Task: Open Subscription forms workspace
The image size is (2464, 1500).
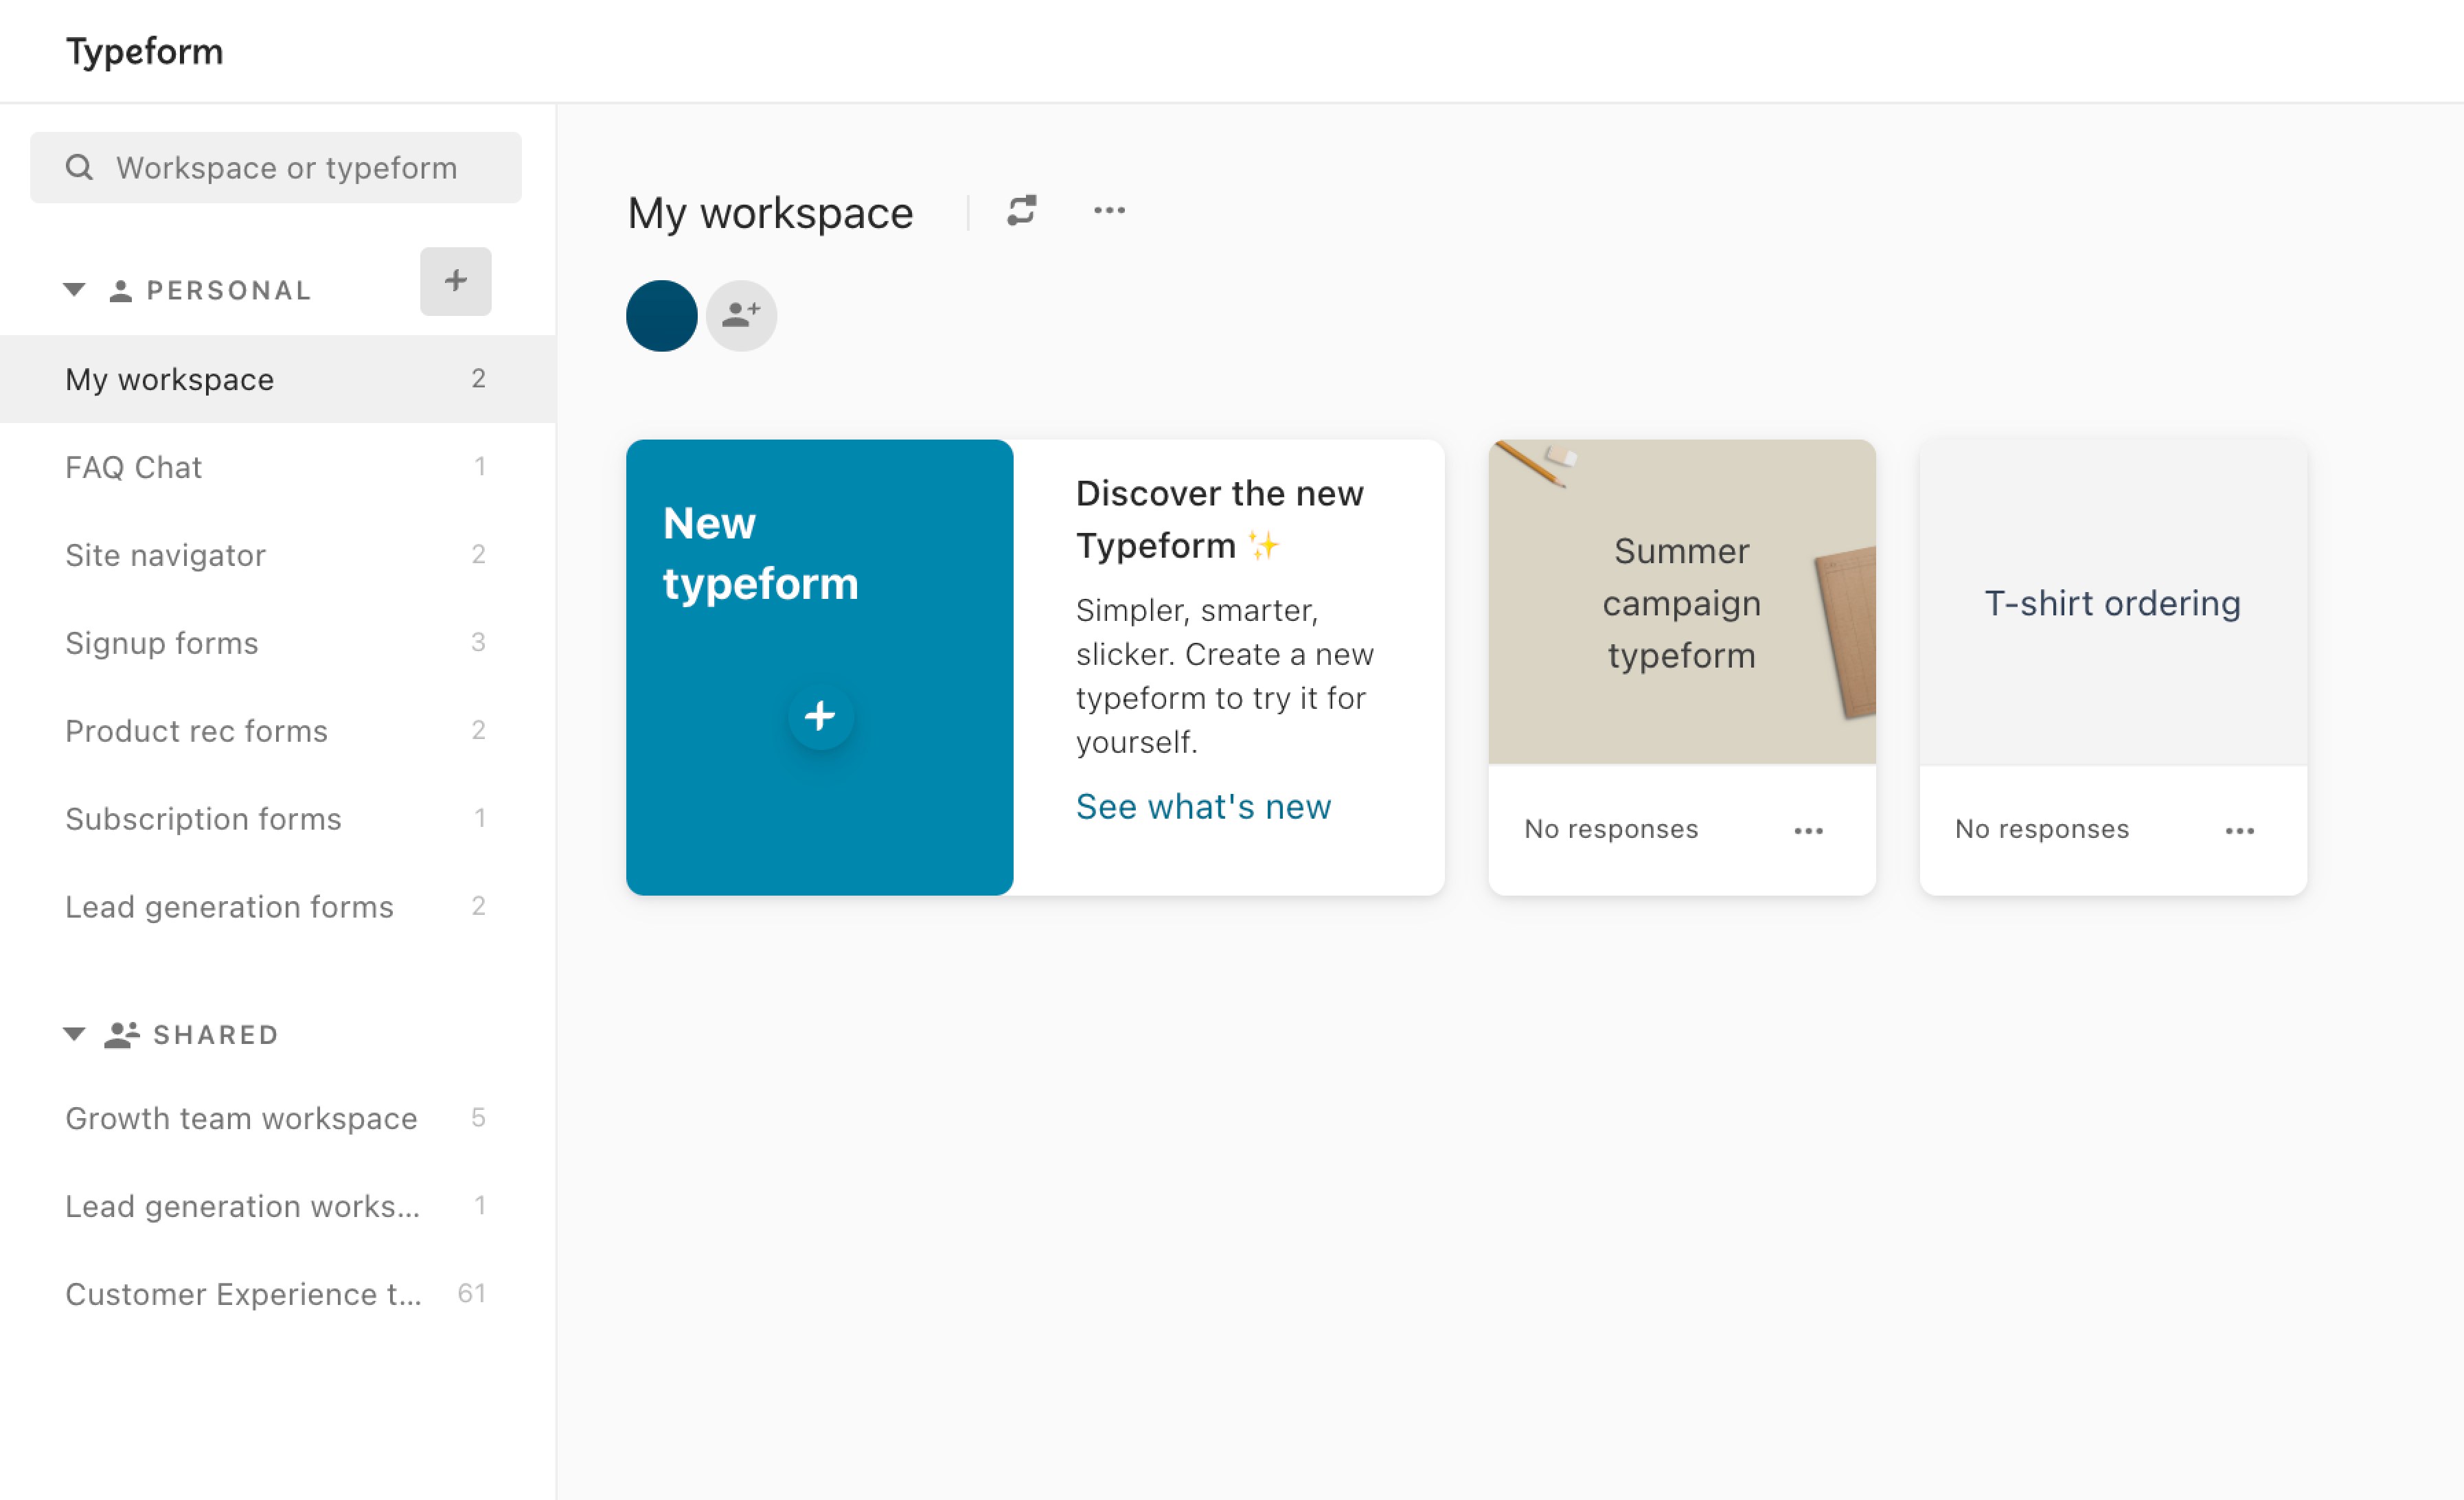Action: (x=278, y=819)
